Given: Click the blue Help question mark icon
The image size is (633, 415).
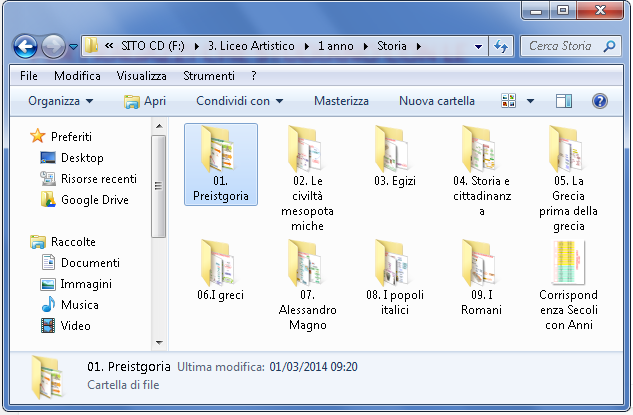Looking at the screenshot, I should pyautogui.click(x=600, y=101).
